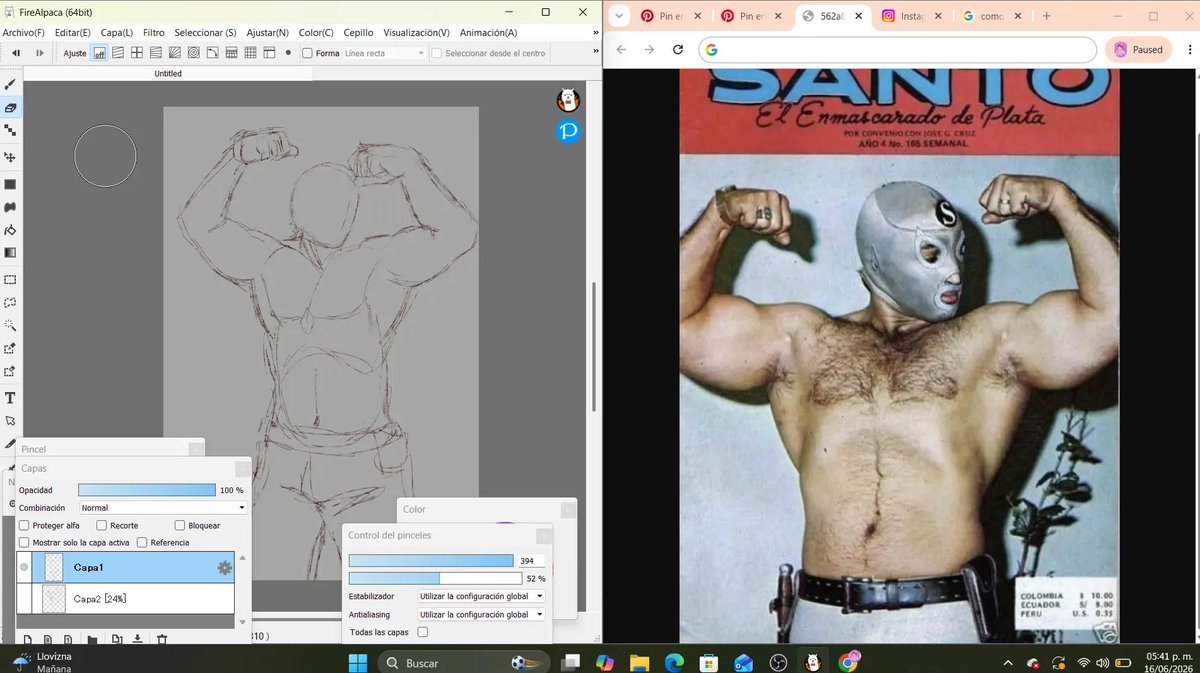Turn snap off with the off icon
1200x673 pixels.
point(100,53)
